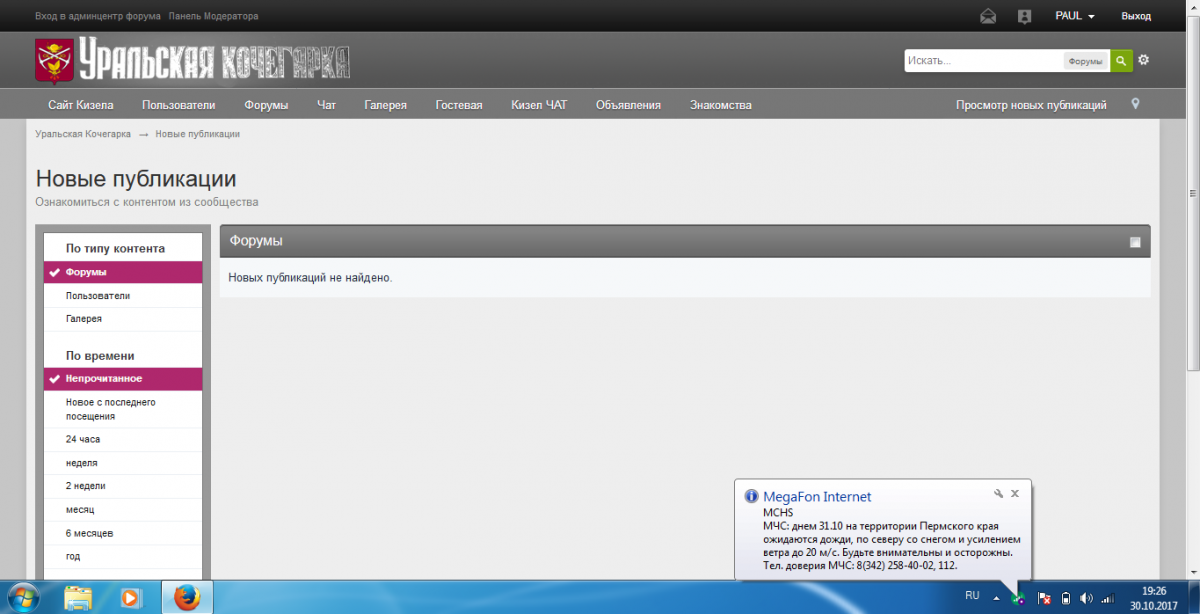Open the Форумы search scope dropdown

(1085, 61)
